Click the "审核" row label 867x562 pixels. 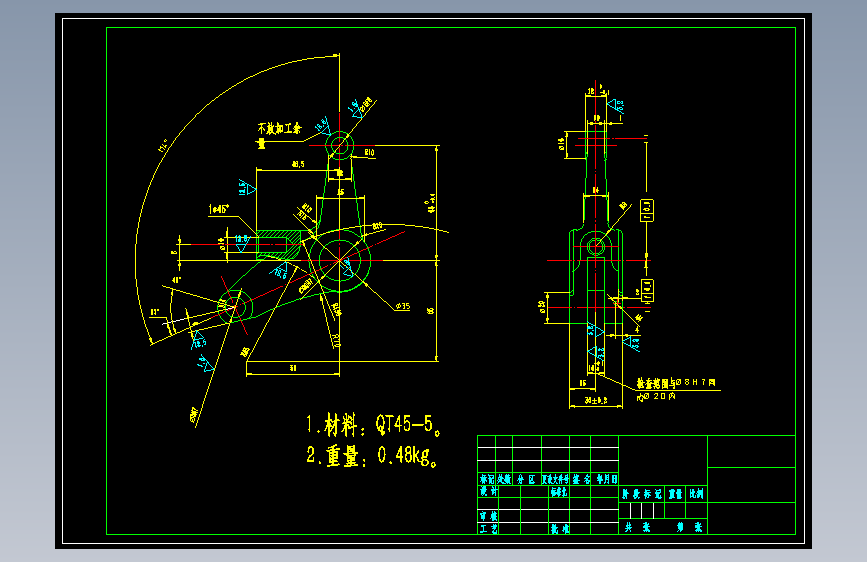pyautogui.click(x=488, y=516)
